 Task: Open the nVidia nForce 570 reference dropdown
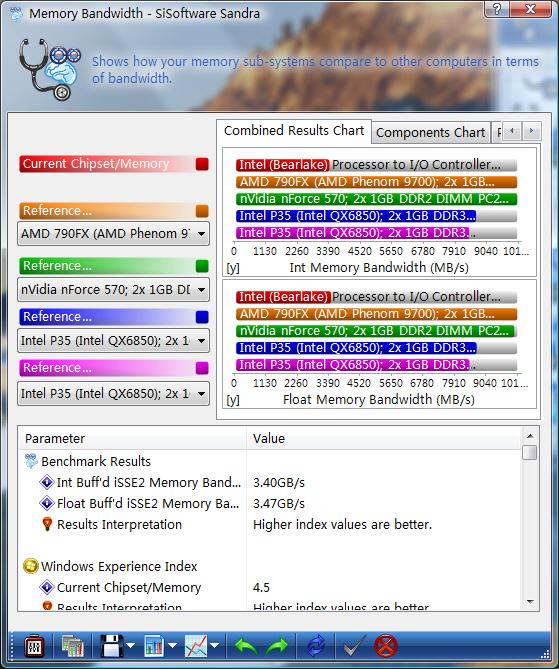point(113,290)
